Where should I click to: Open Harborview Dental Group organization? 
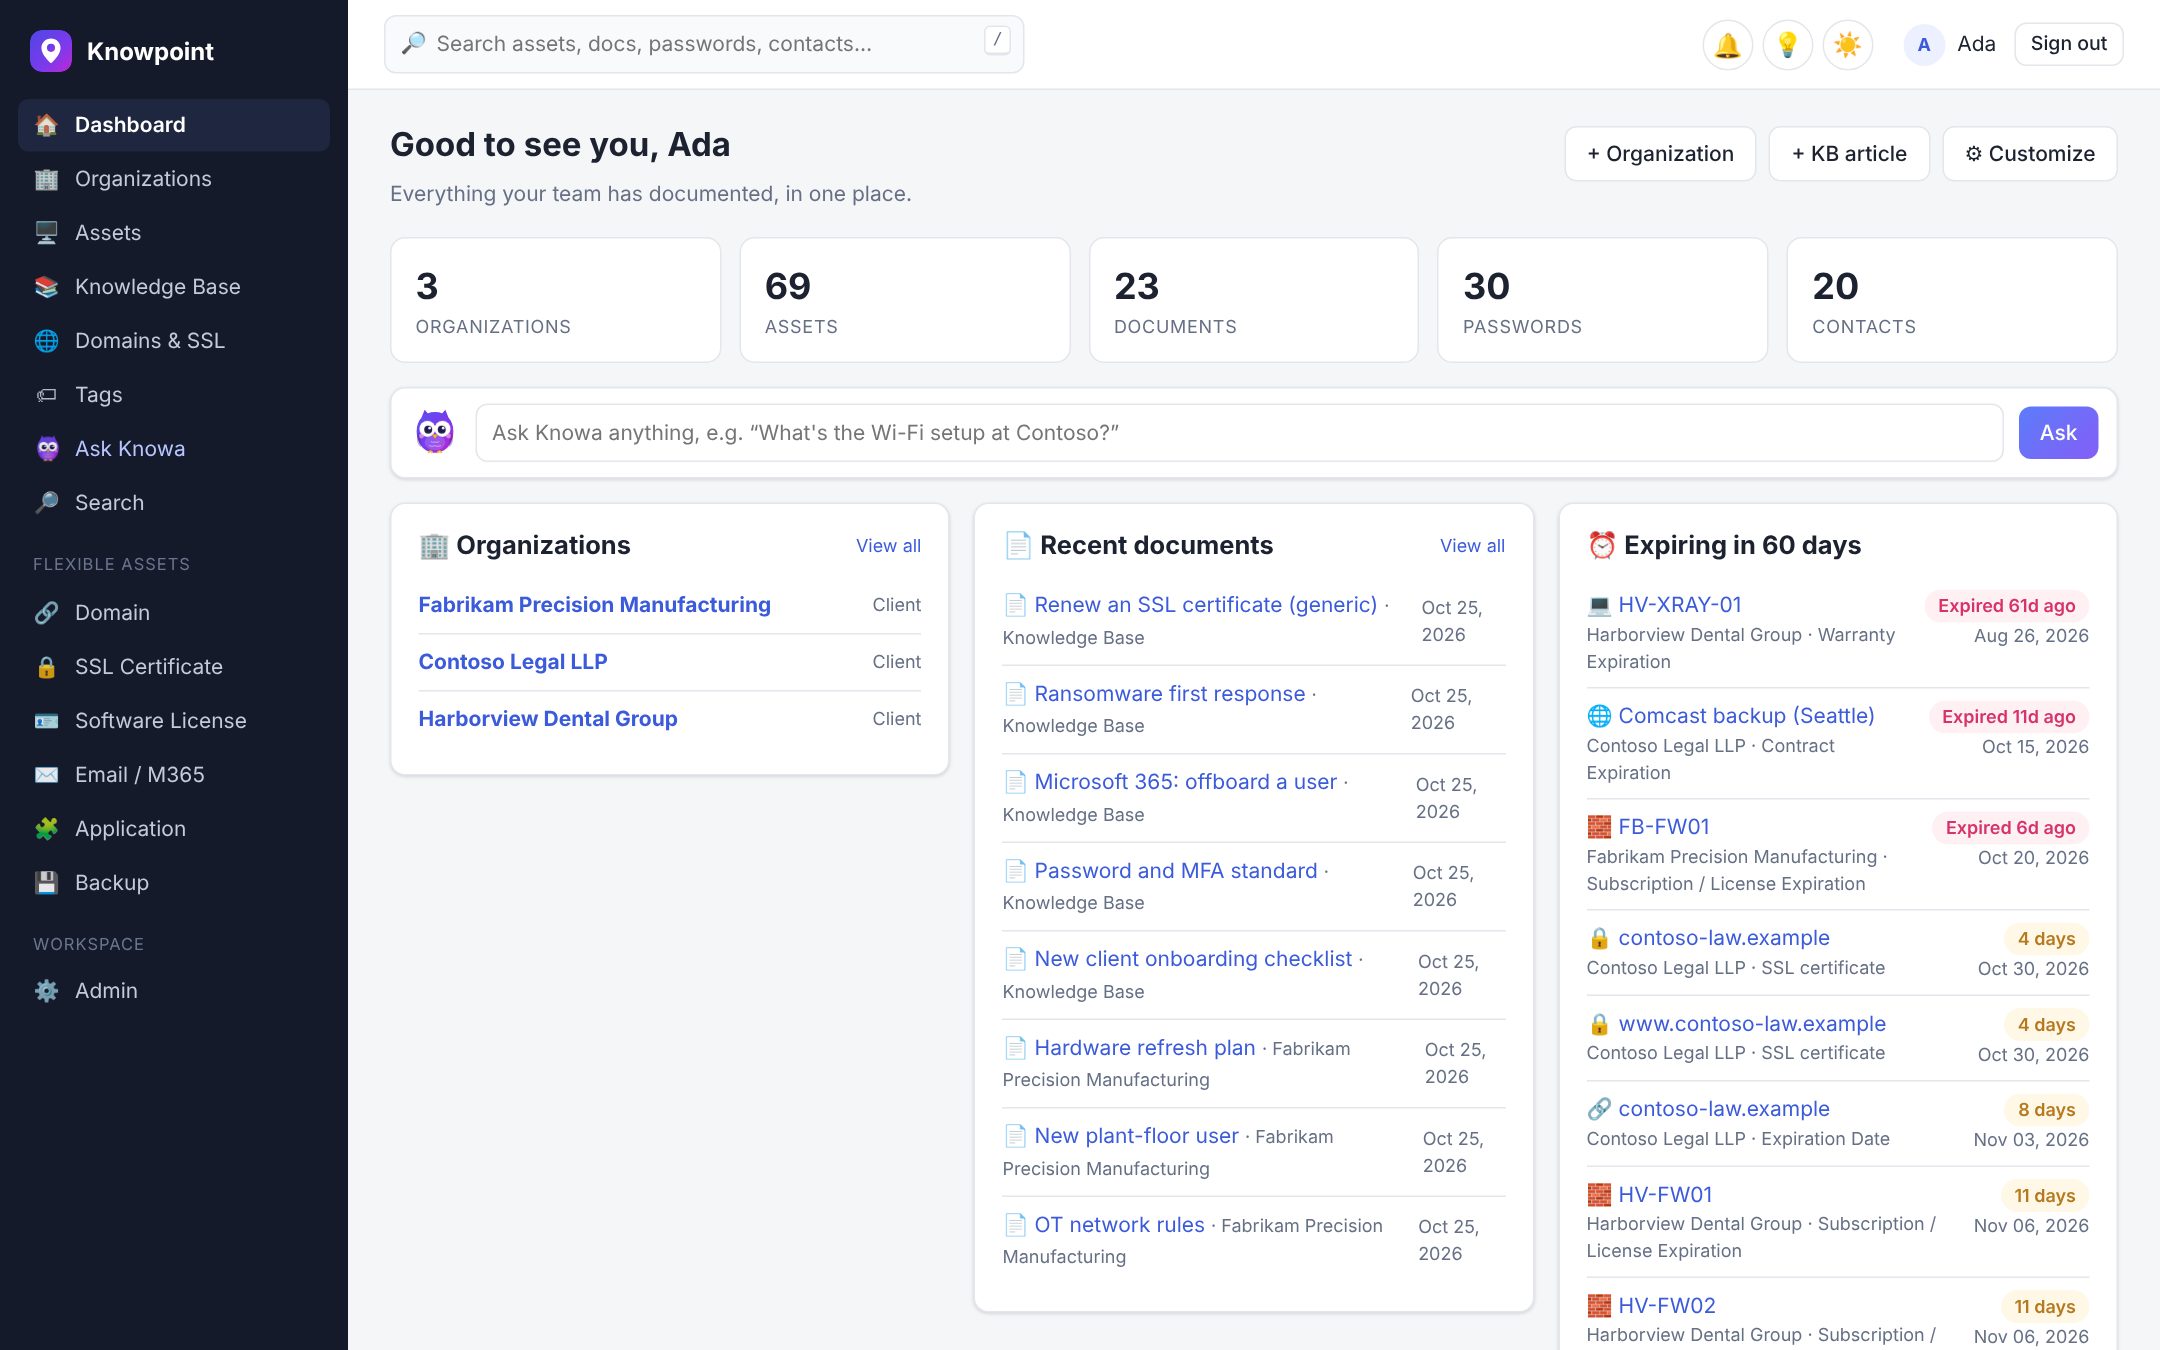547,719
